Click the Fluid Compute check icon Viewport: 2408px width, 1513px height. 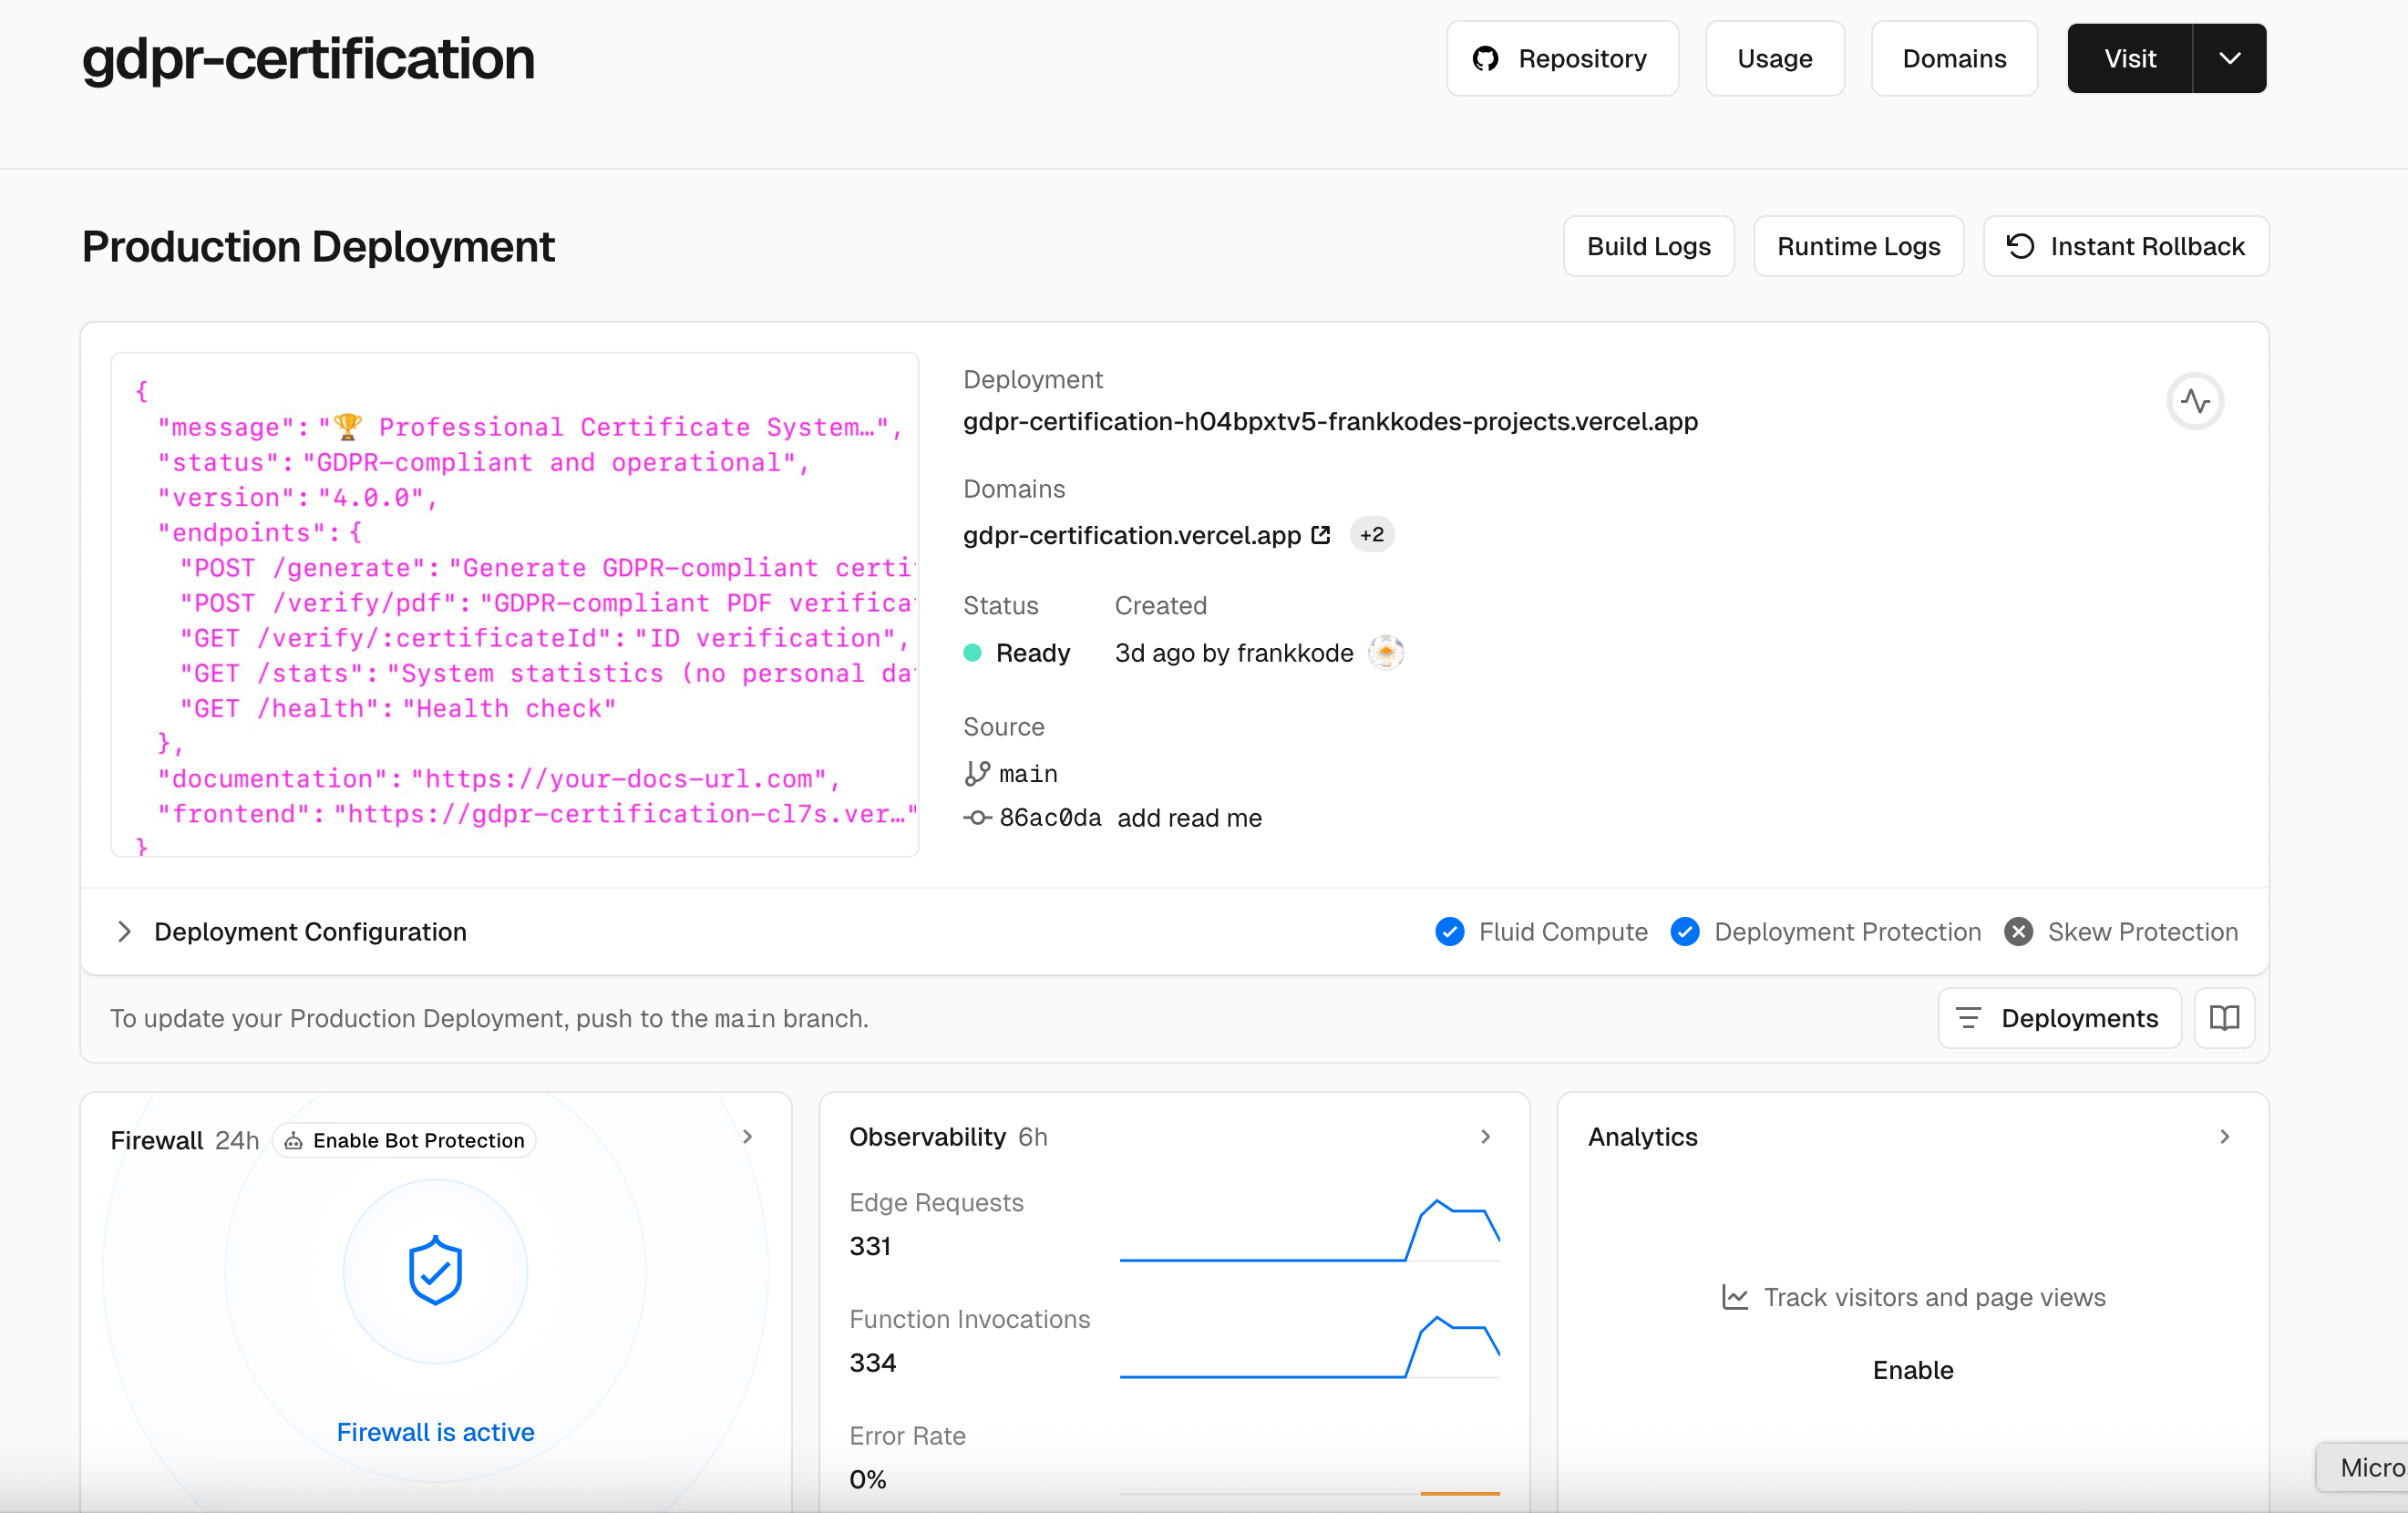pyautogui.click(x=1449, y=931)
